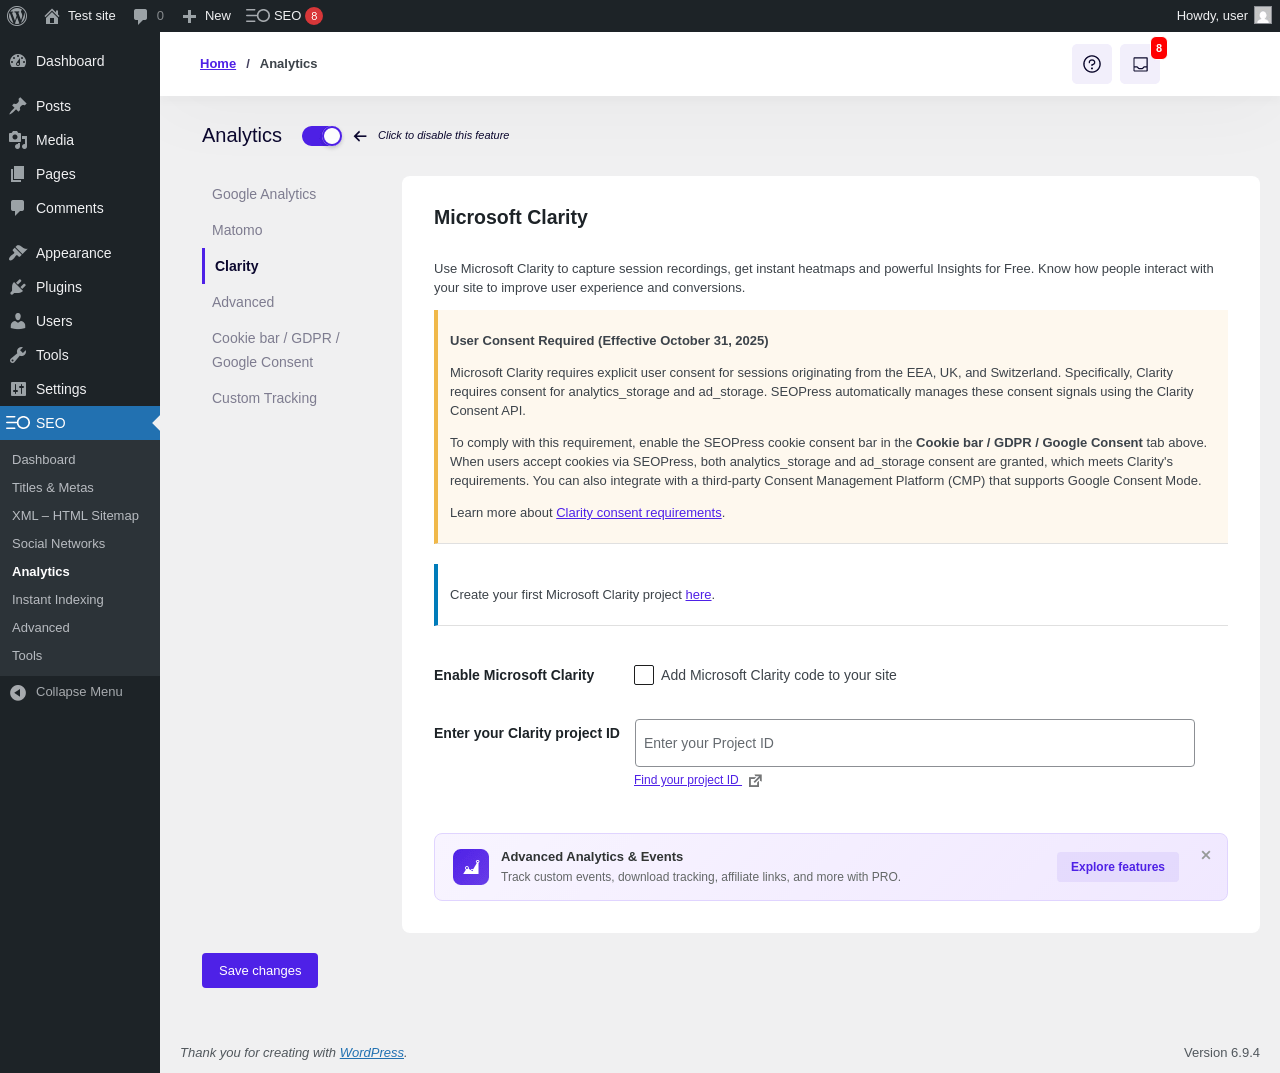The width and height of the screenshot is (1280, 1073).
Task: Open the help question mark icon
Action: click(x=1092, y=64)
